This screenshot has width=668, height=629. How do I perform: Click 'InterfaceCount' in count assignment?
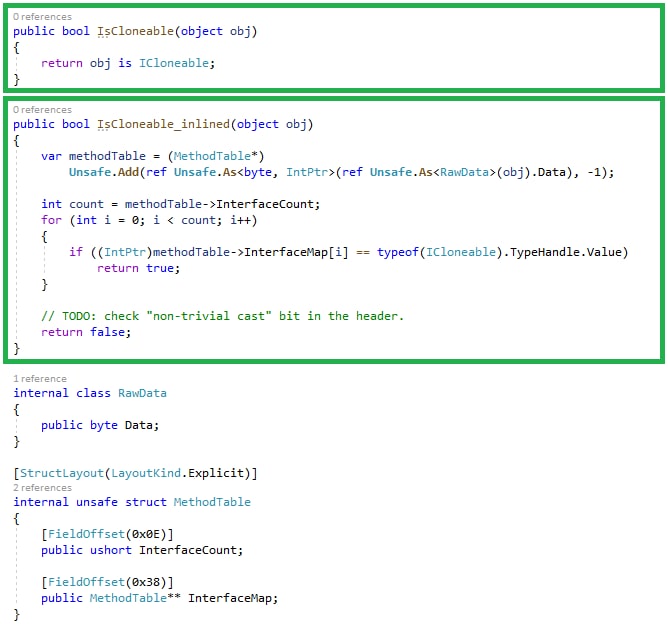[265, 204]
